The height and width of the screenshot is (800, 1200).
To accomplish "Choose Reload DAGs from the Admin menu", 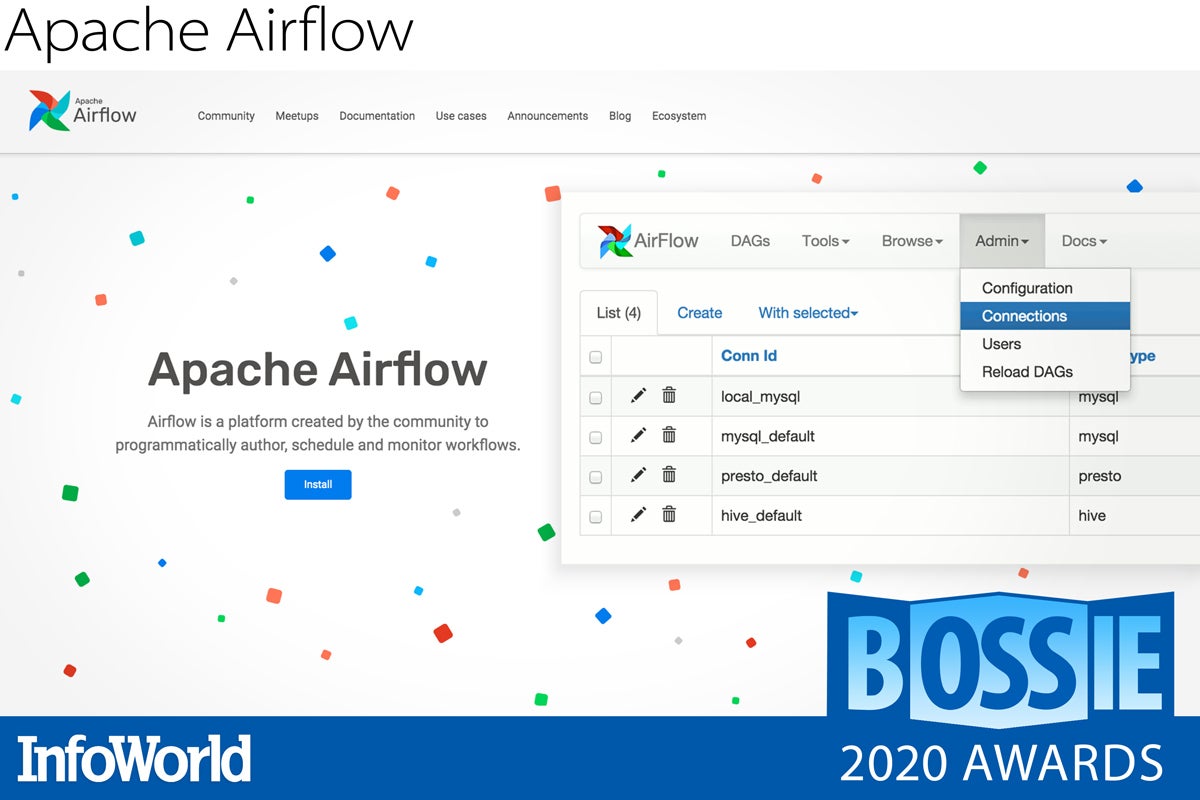I will [x=1045, y=372].
